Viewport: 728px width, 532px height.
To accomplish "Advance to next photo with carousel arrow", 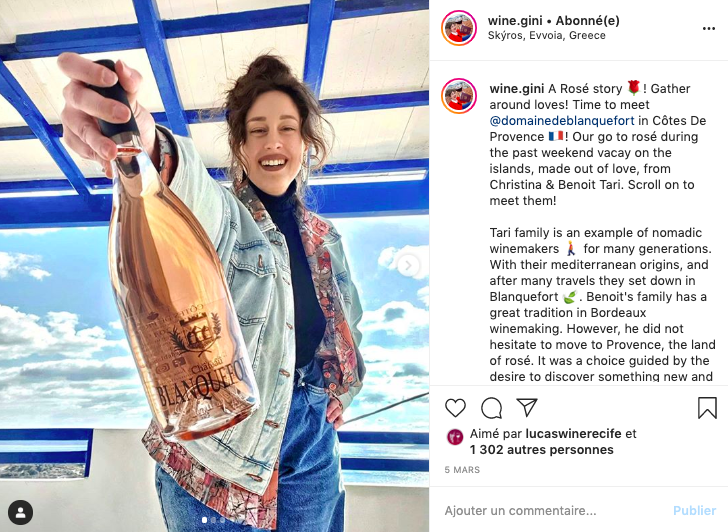I will [408, 266].
